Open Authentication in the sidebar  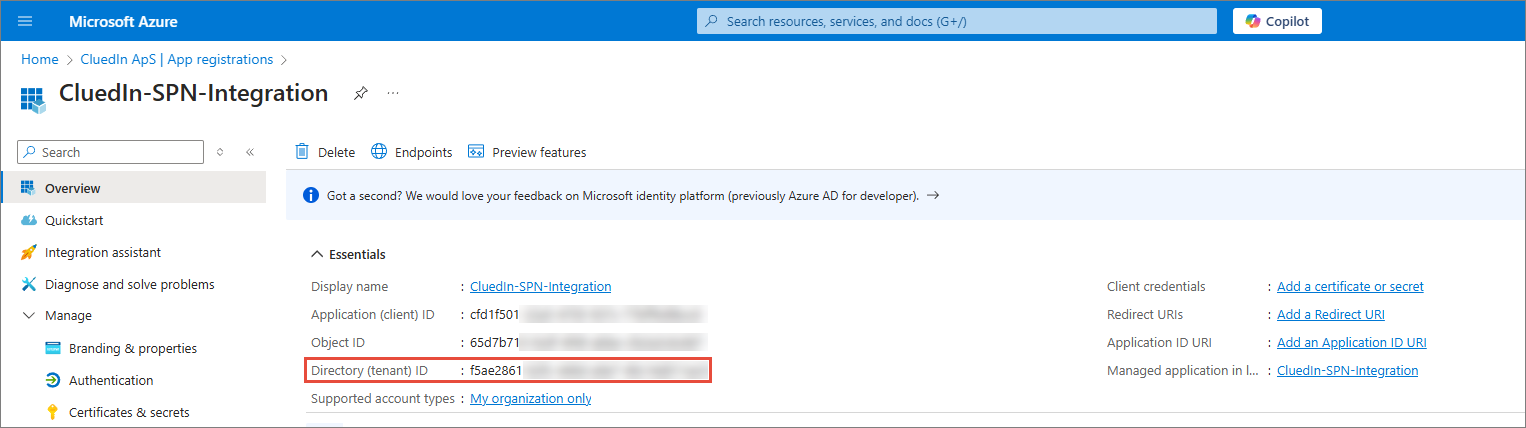click(111, 380)
